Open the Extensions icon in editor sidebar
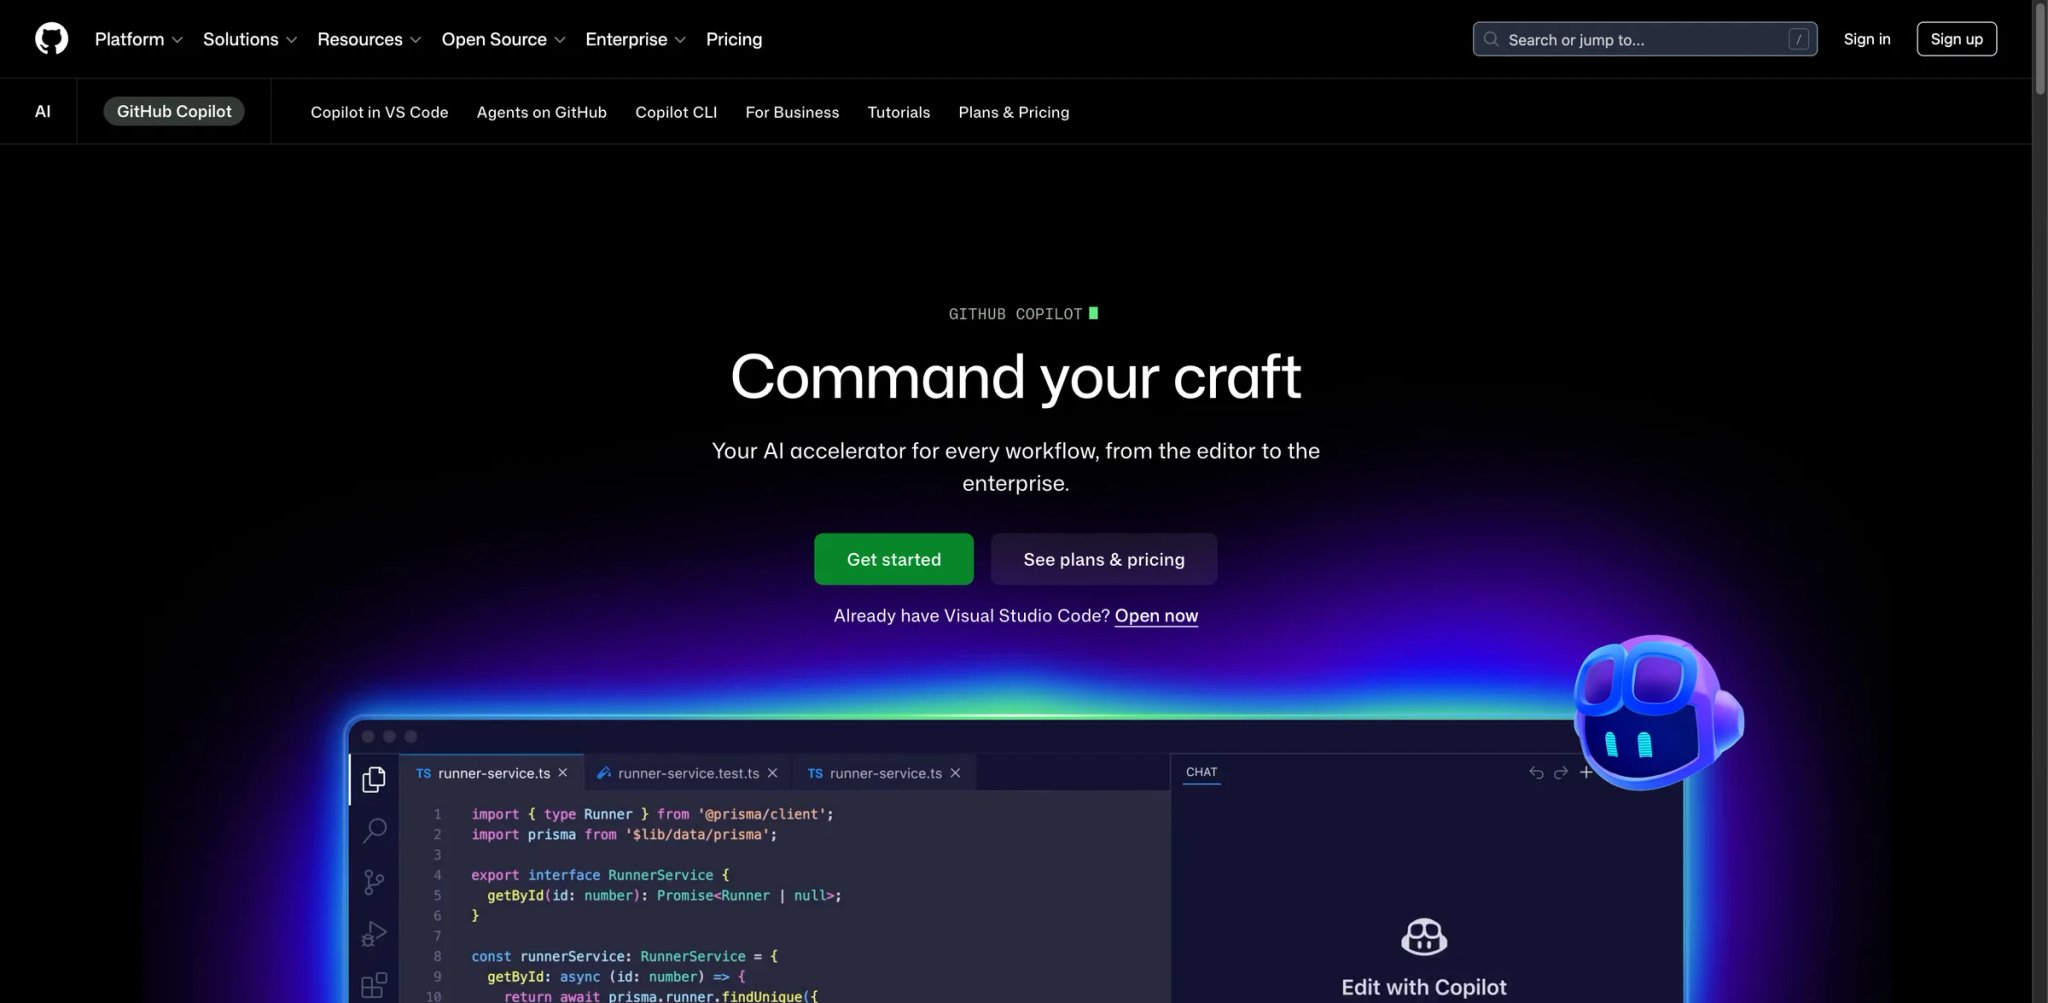The width and height of the screenshot is (2048, 1003). [x=374, y=985]
